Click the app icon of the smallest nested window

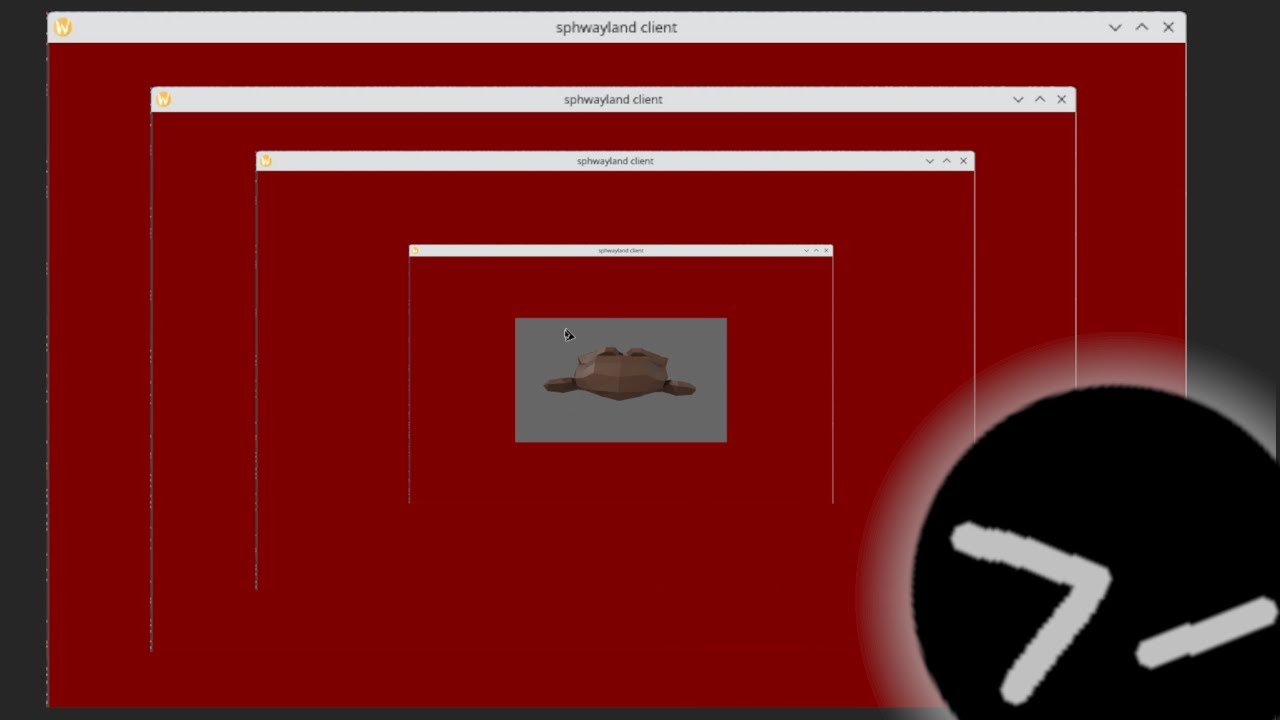415,251
